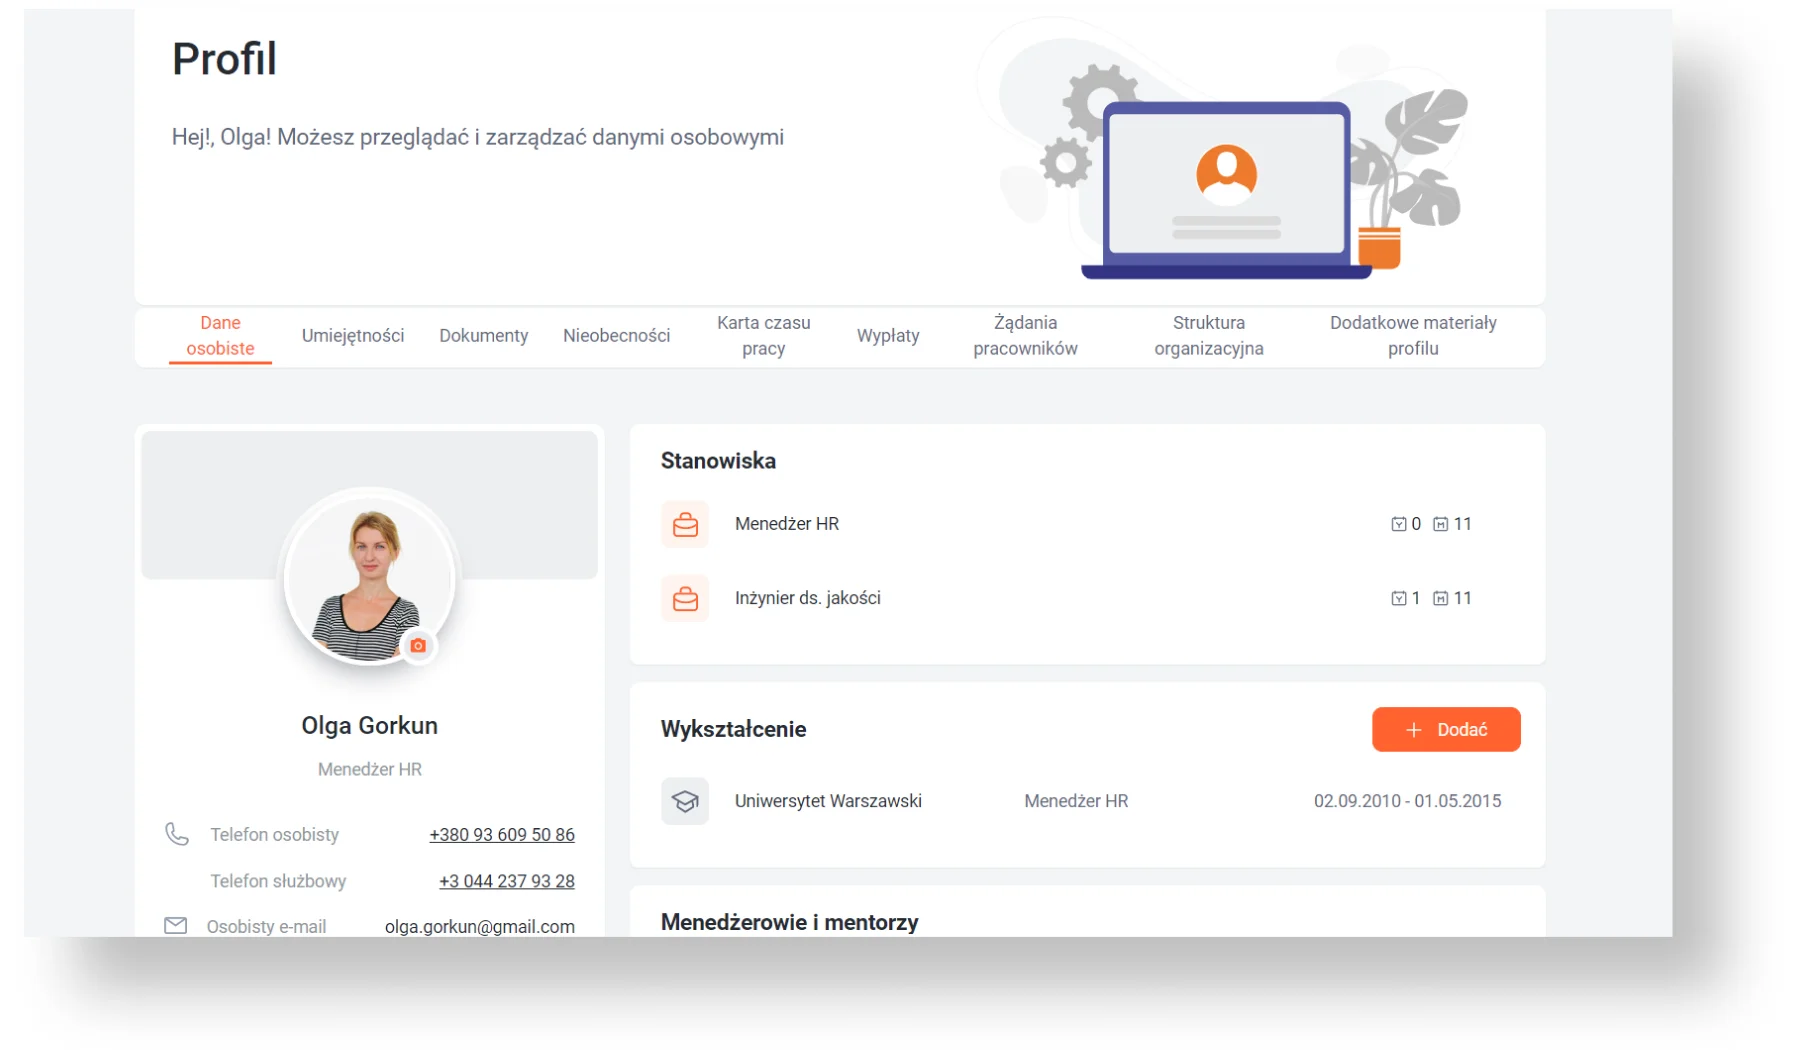Click the calendar icon showing 11 for Inżynier
Screen dimensions: 1801x1051
(x=1440, y=598)
